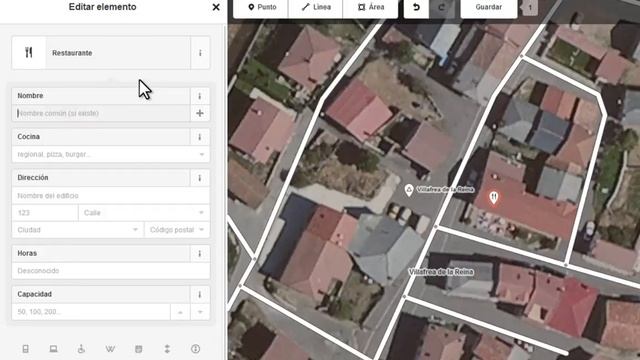Add the wheelchair accessibility field
640x360 pixels.
click(81, 349)
